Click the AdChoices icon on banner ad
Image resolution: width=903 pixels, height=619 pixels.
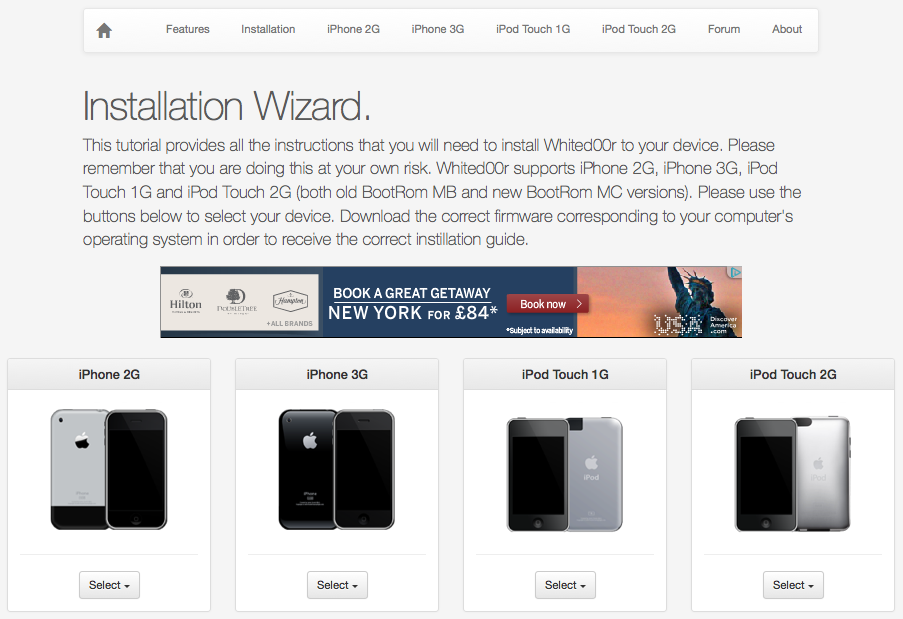735,272
